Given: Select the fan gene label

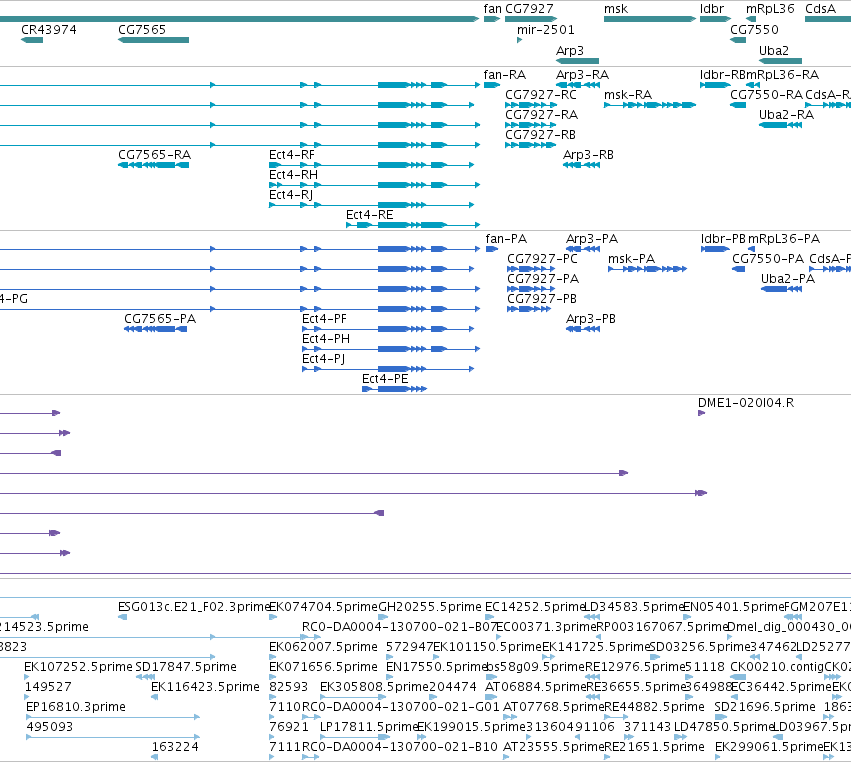Looking at the screenshot, I should [492, 9].
